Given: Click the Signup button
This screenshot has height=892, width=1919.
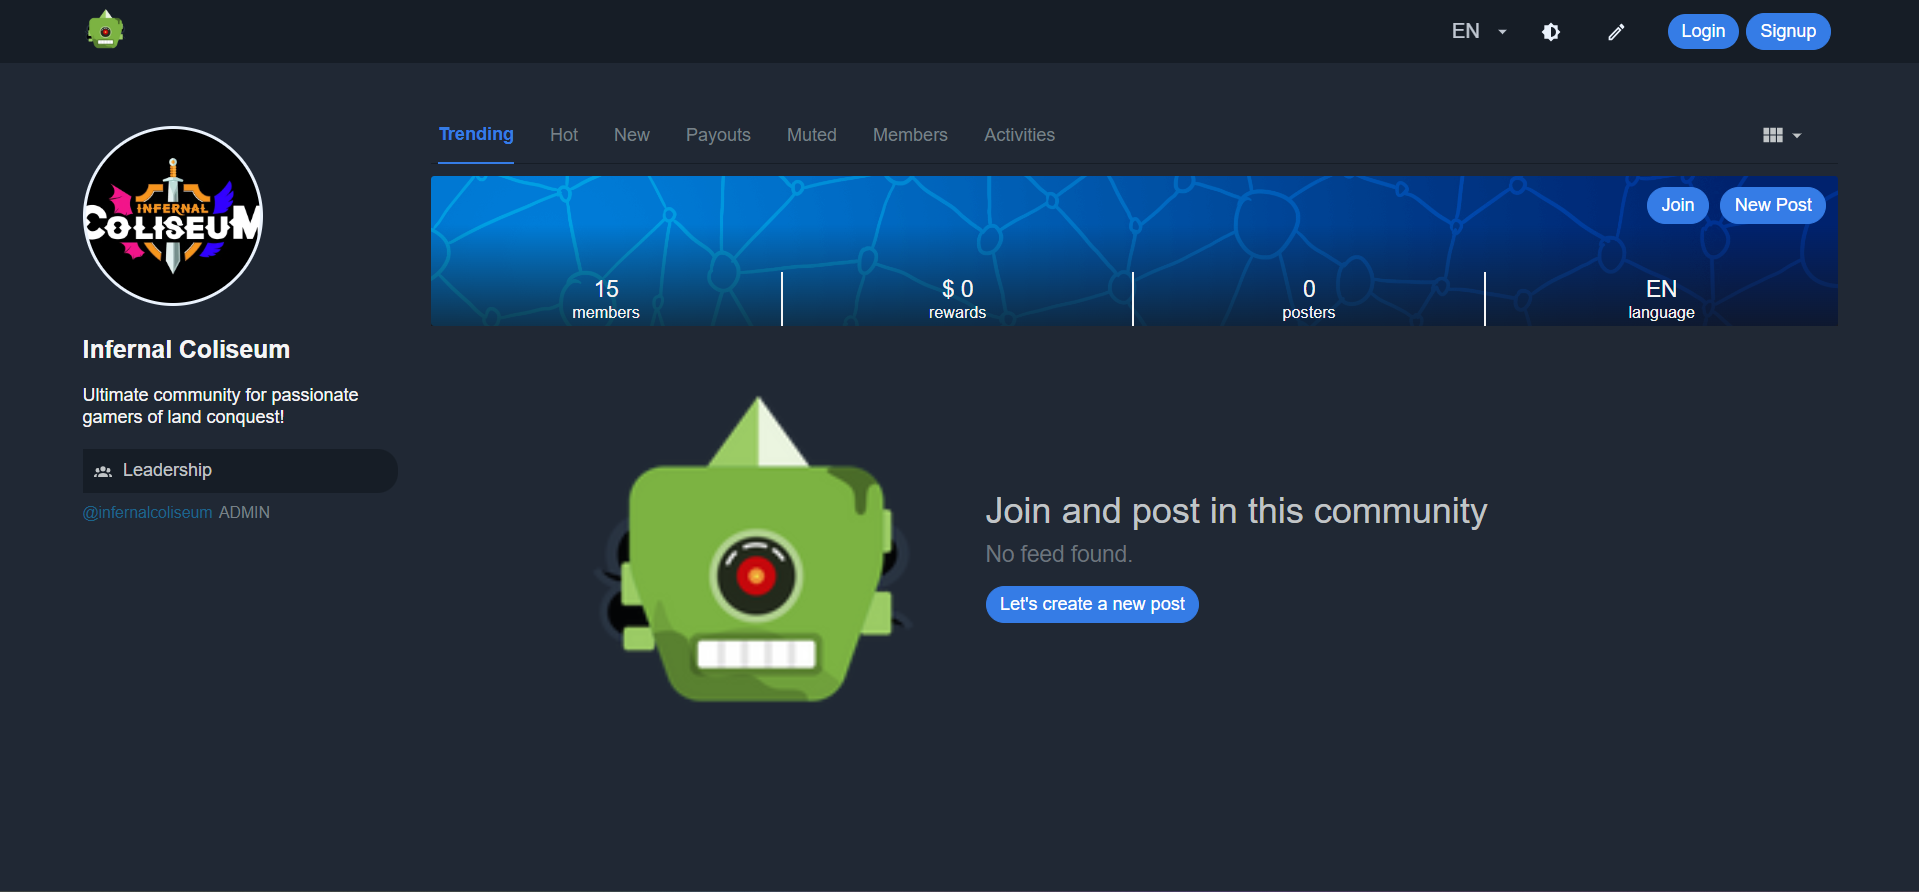Looking at the screenshot, I should pyautogui.click(x=1788, y=31).
